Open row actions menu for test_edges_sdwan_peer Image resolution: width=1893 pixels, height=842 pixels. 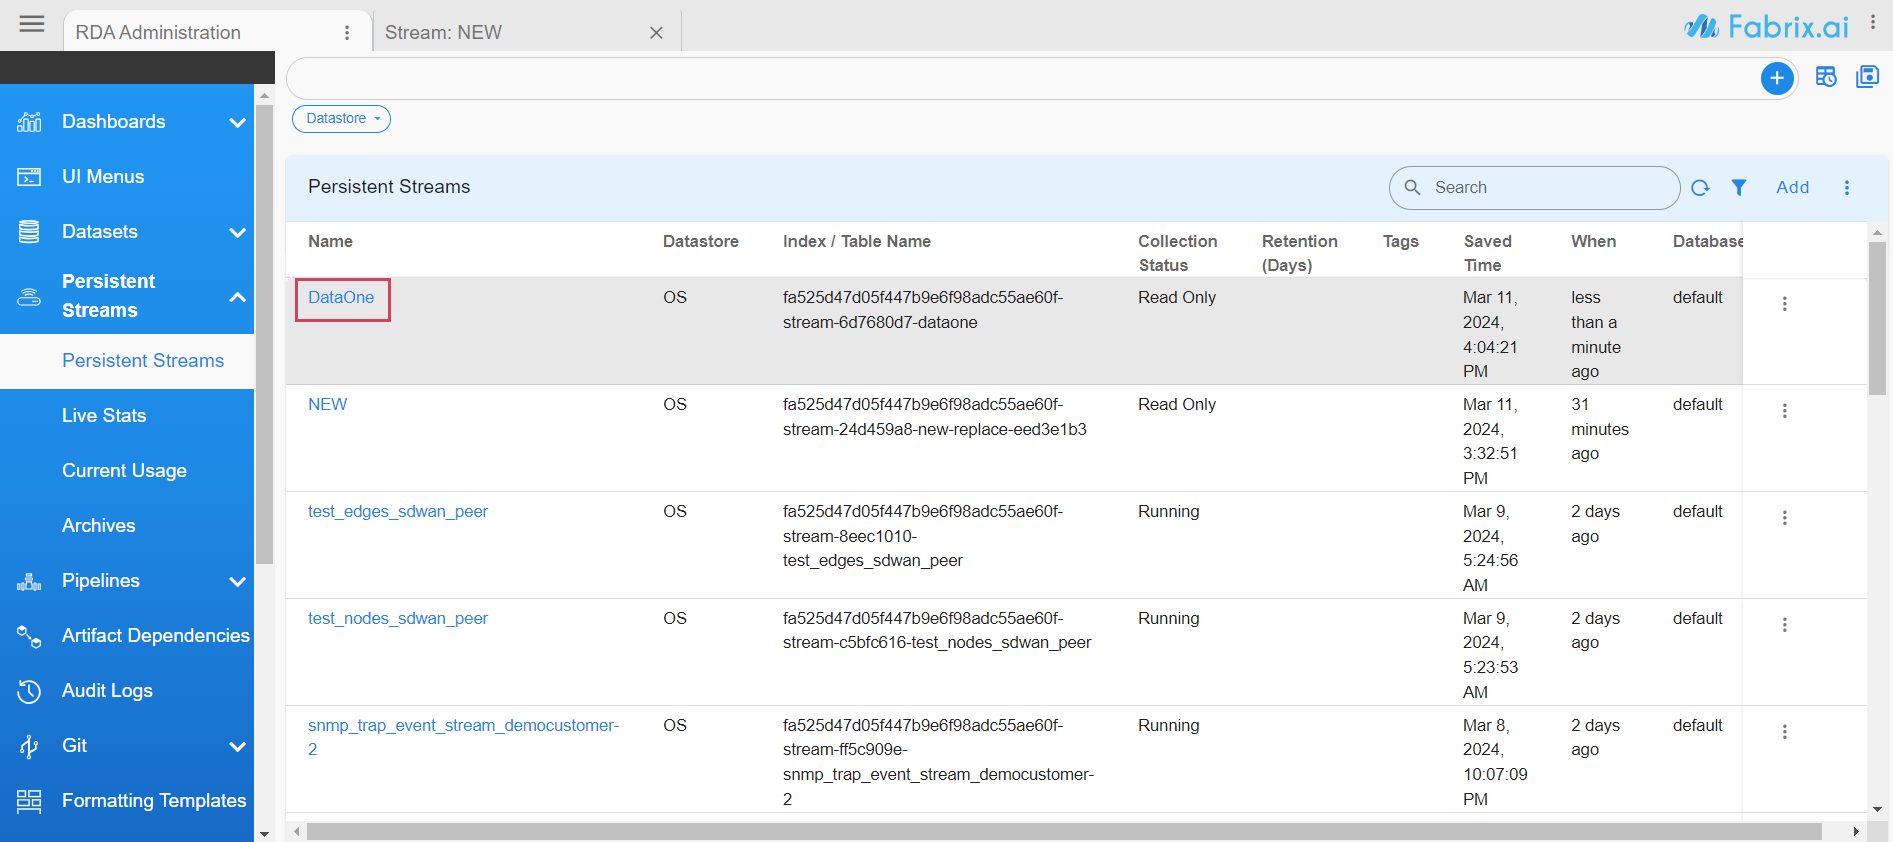(x=1784, y=518)
